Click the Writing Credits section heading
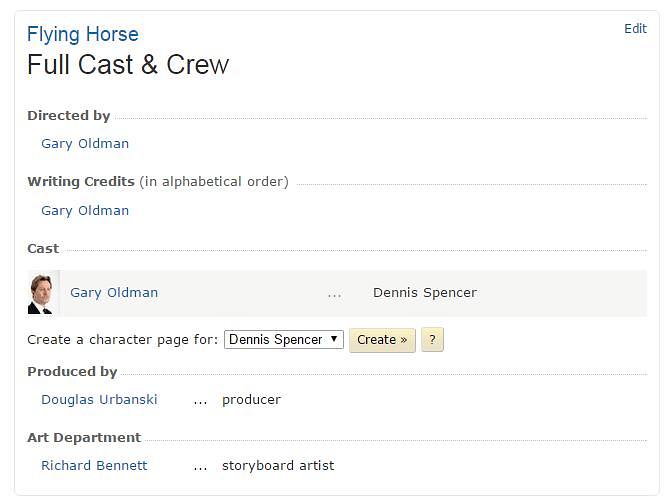 (81, 182)
